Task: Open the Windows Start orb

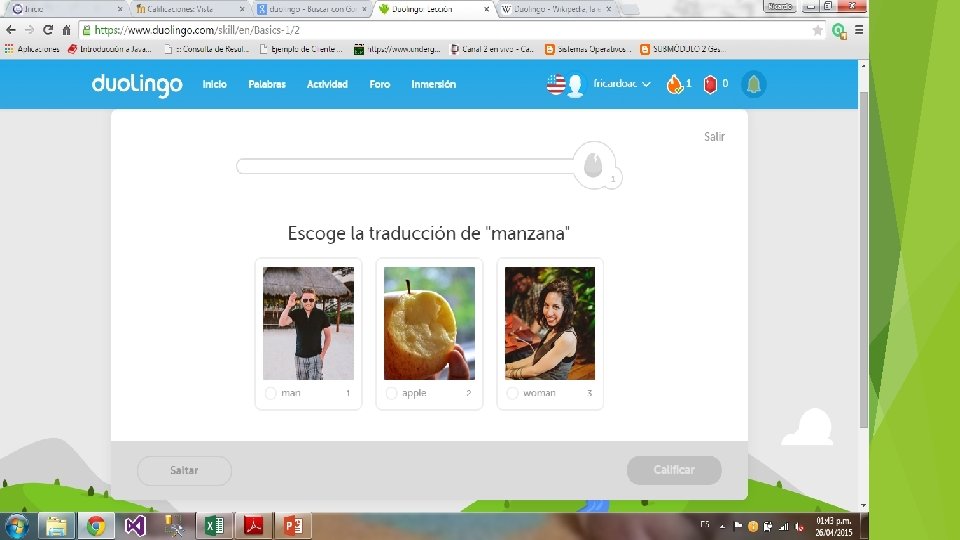Action: point(17,526)
